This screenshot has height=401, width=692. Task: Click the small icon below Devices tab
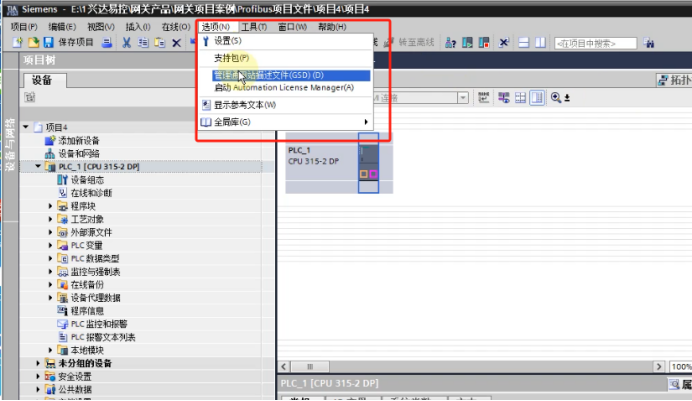point(30,97)
